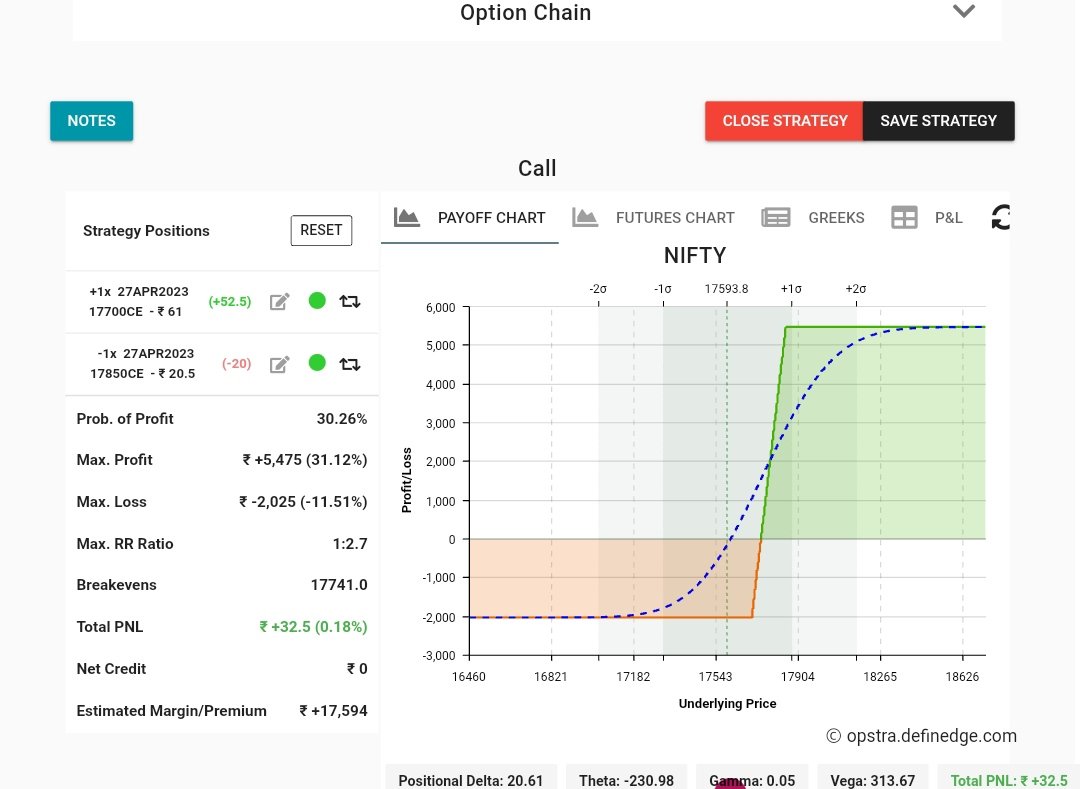Click the Futures Chart area icon

[x=585, y=218]
